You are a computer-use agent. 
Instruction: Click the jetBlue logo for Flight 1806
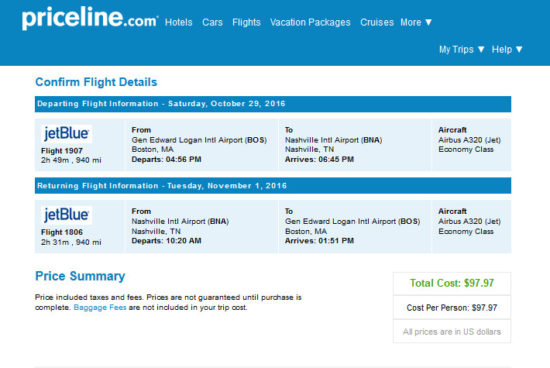coord(66,215)
